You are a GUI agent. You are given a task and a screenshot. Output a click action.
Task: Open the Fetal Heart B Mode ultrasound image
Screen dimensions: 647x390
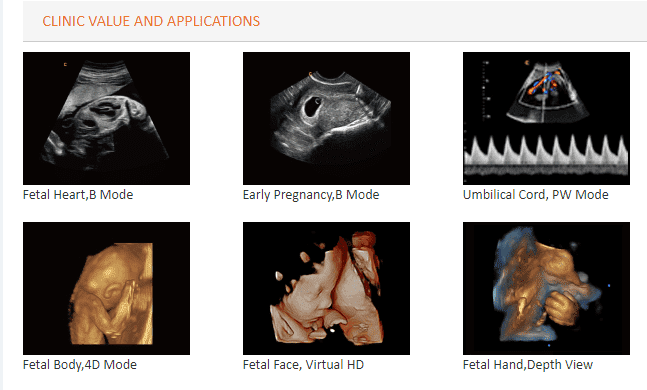[x=106, y=118]
